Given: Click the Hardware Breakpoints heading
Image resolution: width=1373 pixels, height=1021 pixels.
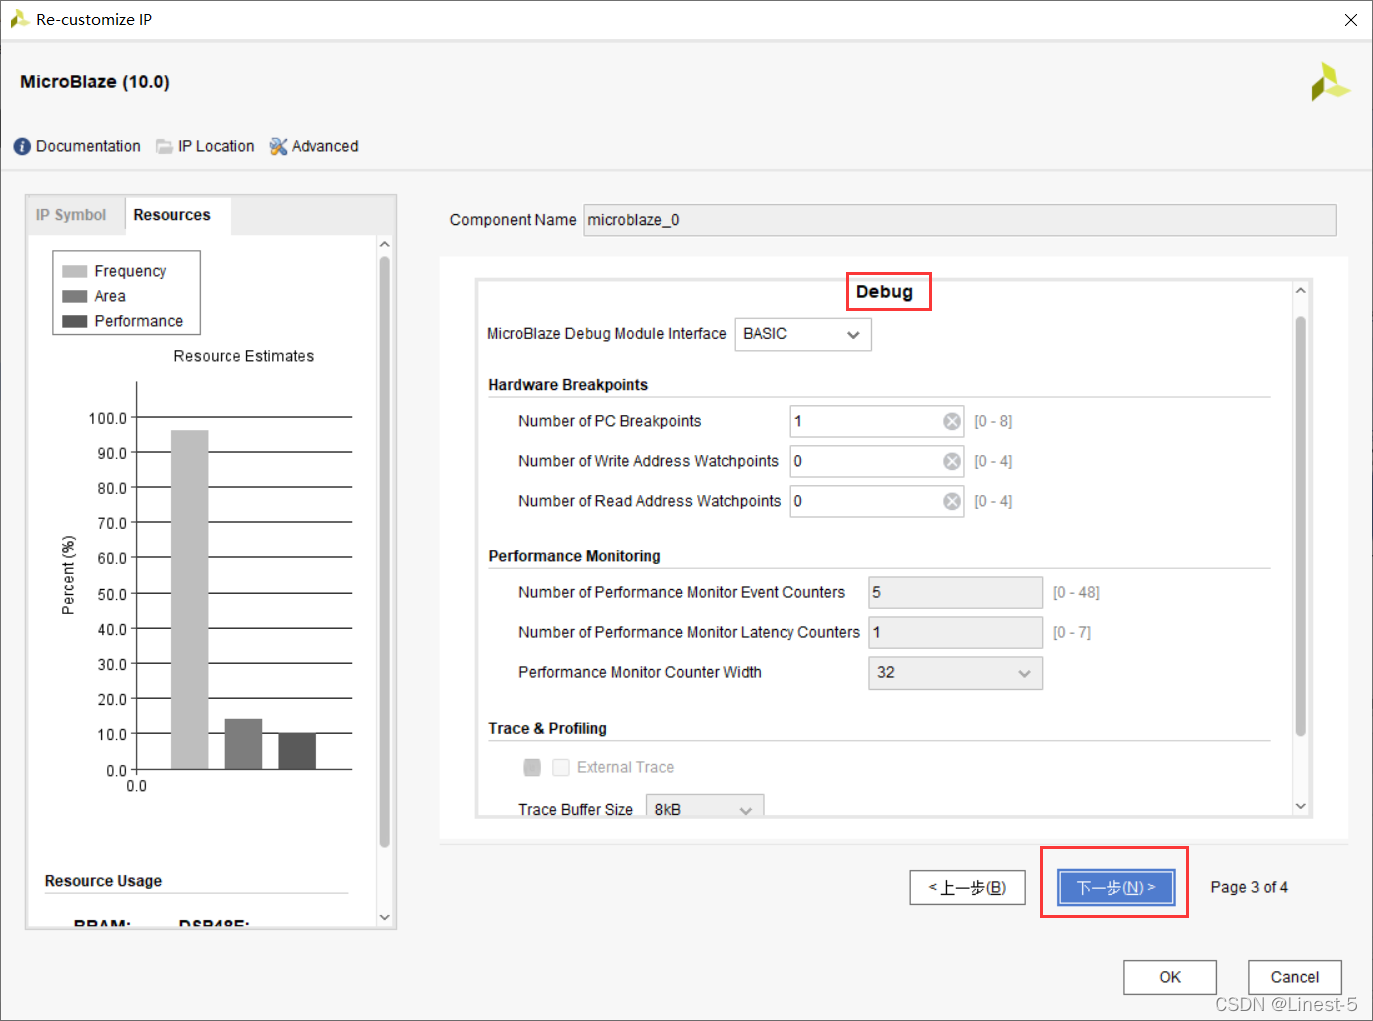Looking at the screenshot, I should [568, 385].
